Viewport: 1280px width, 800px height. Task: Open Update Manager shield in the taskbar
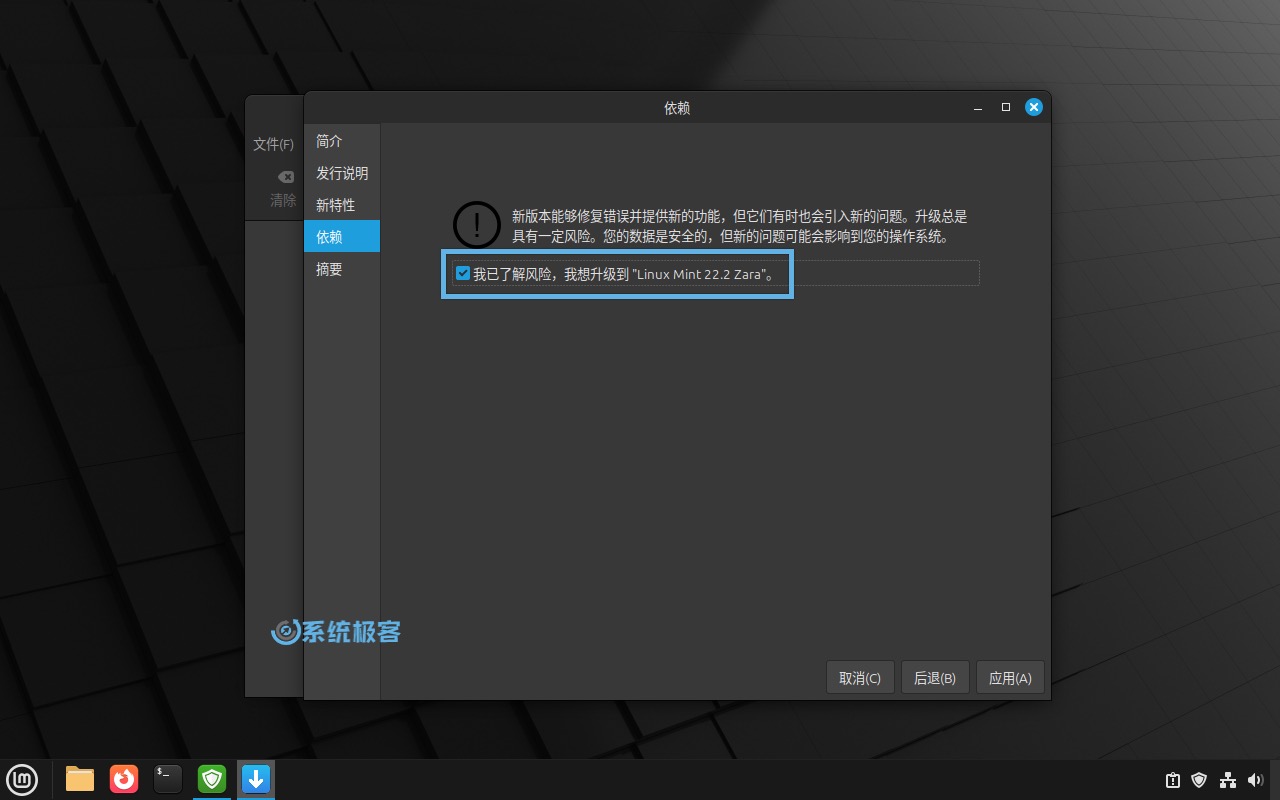pyautogui.click(x=212, y=778)
